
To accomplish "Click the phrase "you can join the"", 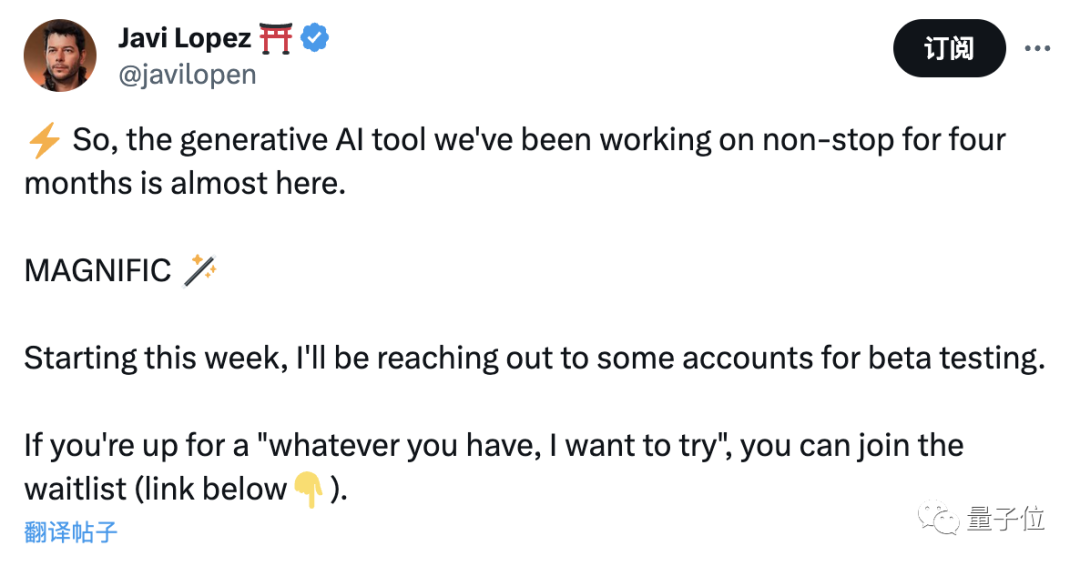I will 851,446.
